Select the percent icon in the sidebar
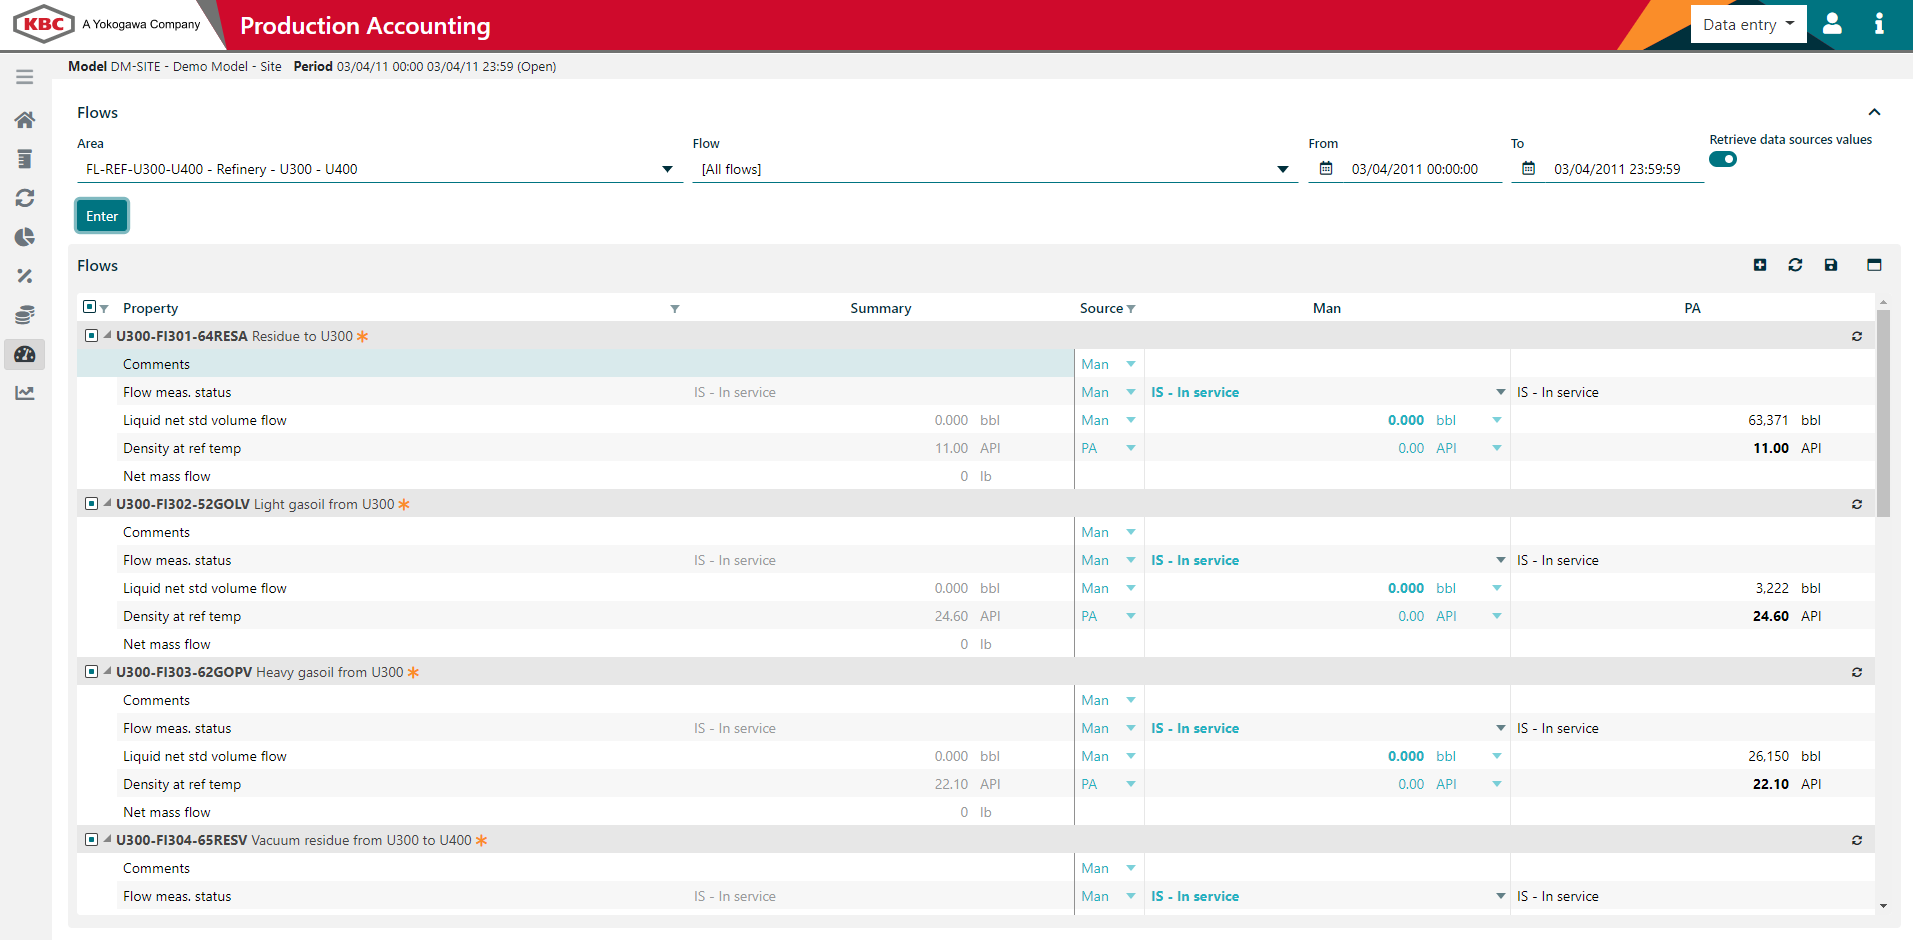Viewport: 1913px width, 940px height. coord(24,276)
